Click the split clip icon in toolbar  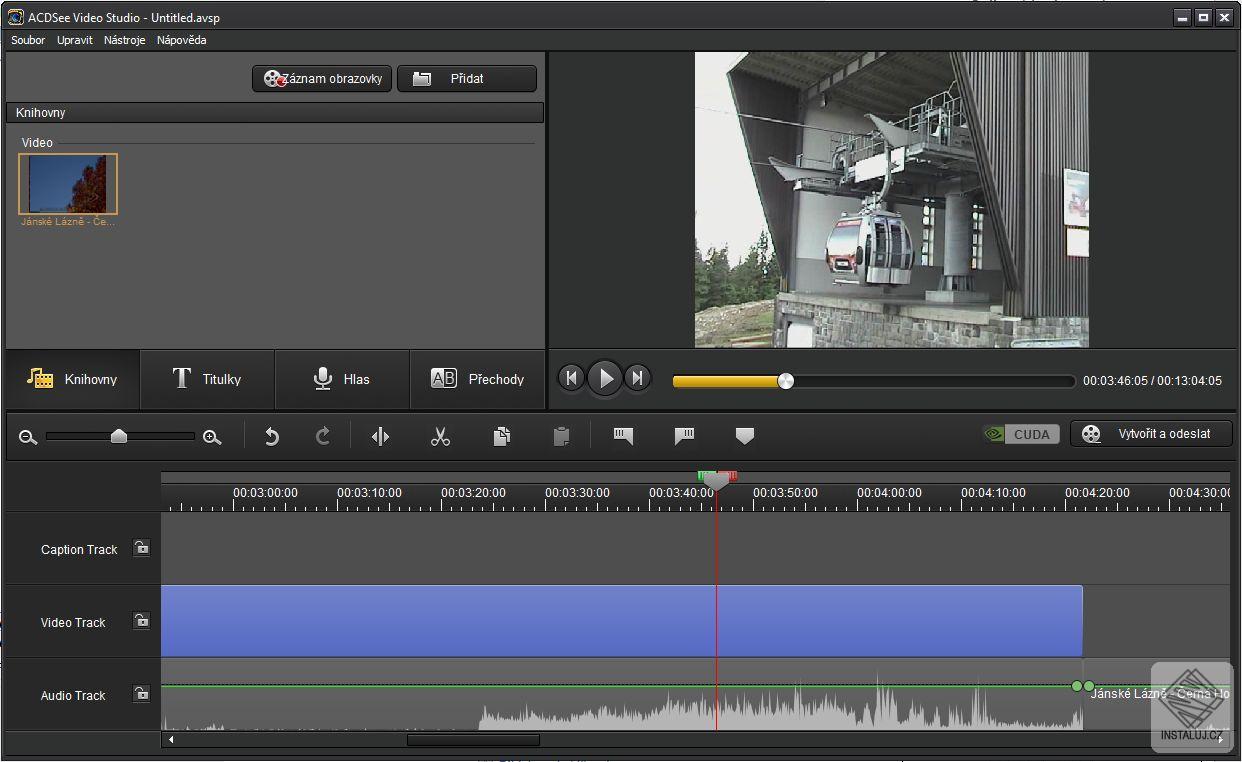click(380, 436)
